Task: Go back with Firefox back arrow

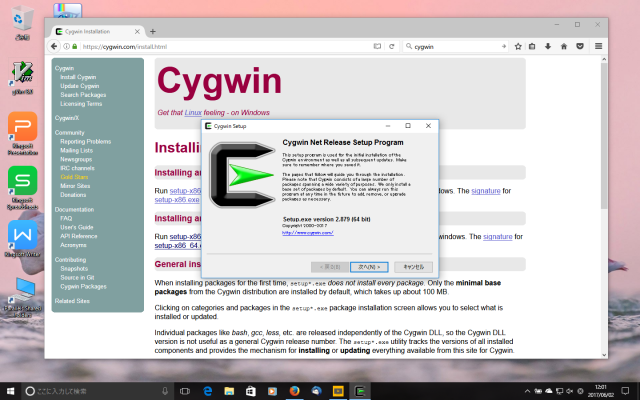Action: coord(54,47)
